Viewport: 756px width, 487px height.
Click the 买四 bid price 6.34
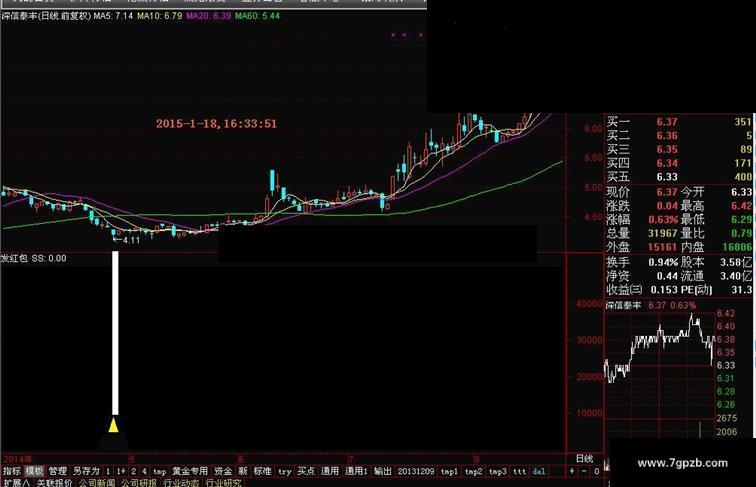(667, 163)
